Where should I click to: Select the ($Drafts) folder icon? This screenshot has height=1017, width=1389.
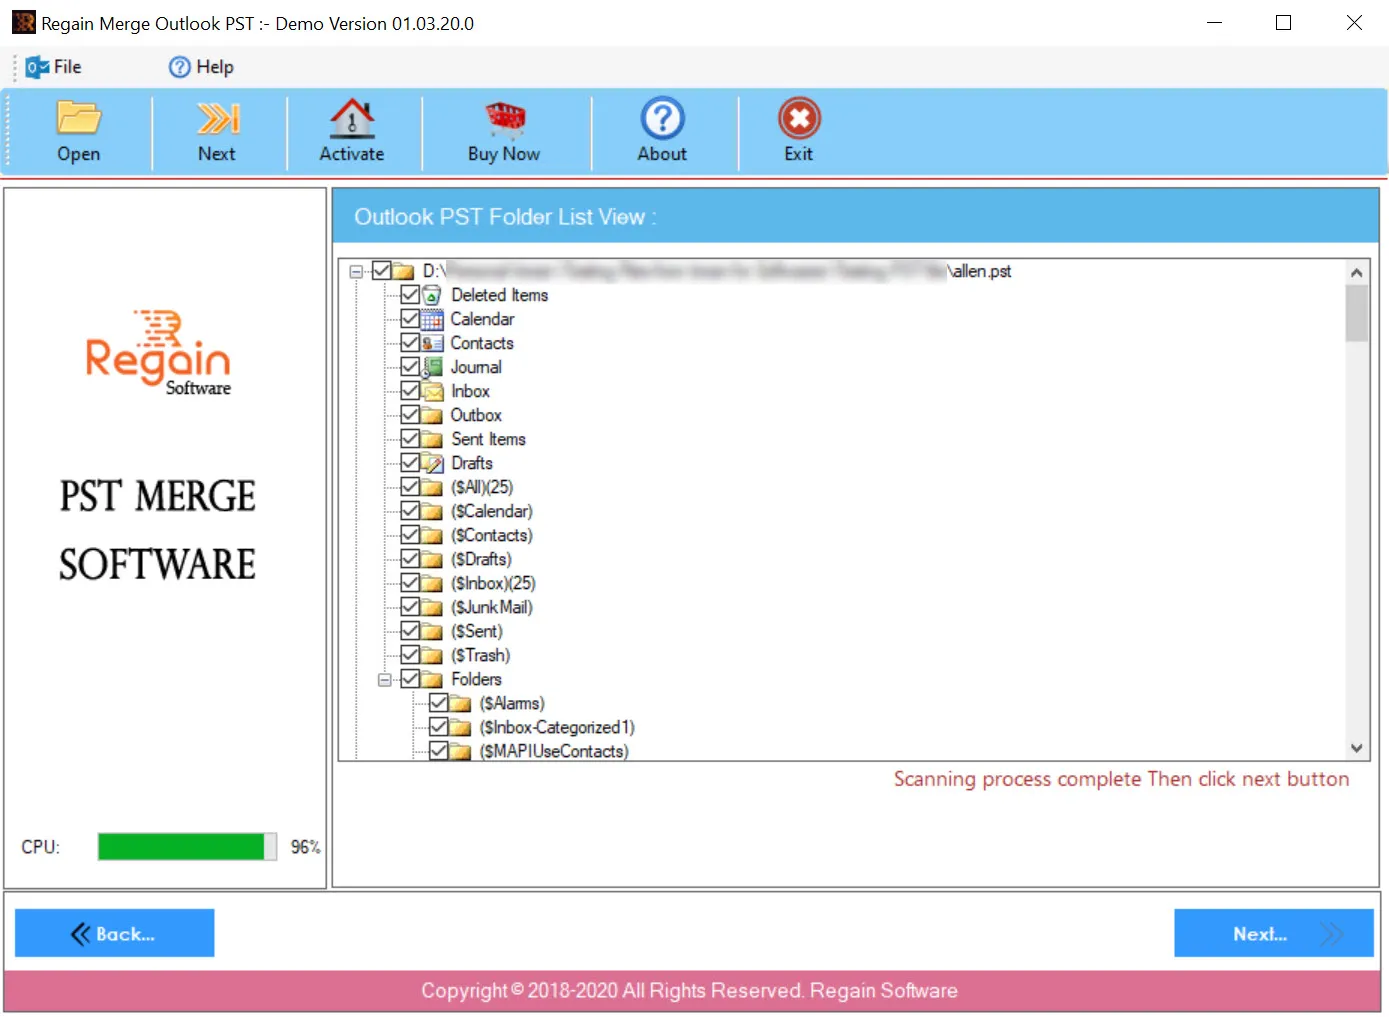432,559
